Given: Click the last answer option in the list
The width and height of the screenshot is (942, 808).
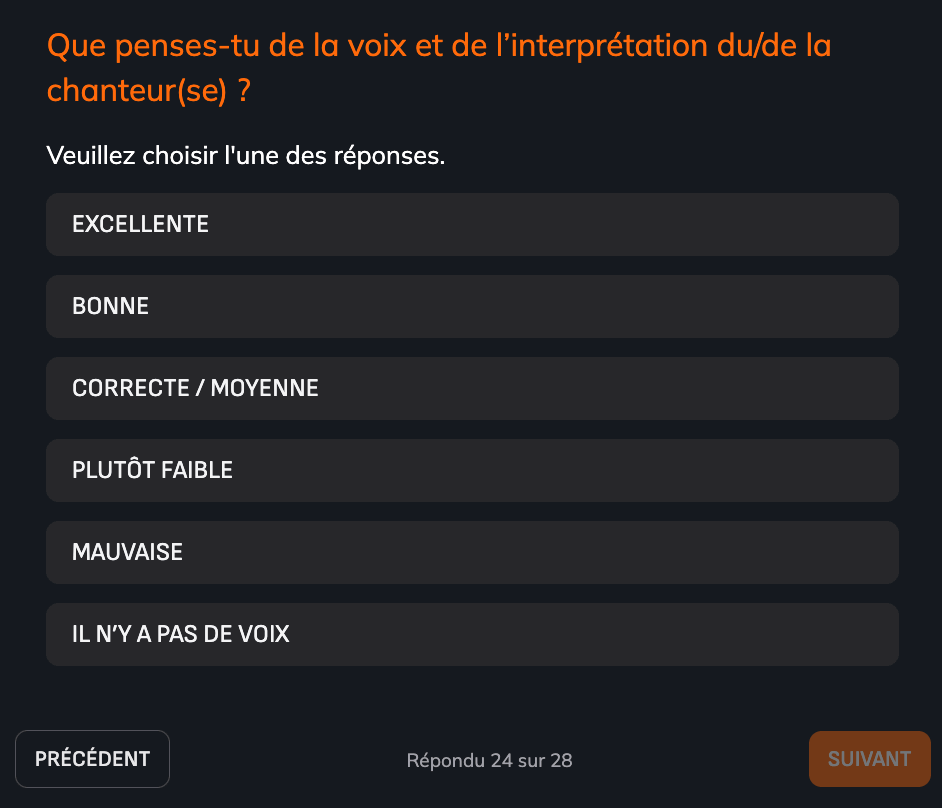Looking at the screenshot, I should [471, 634].
